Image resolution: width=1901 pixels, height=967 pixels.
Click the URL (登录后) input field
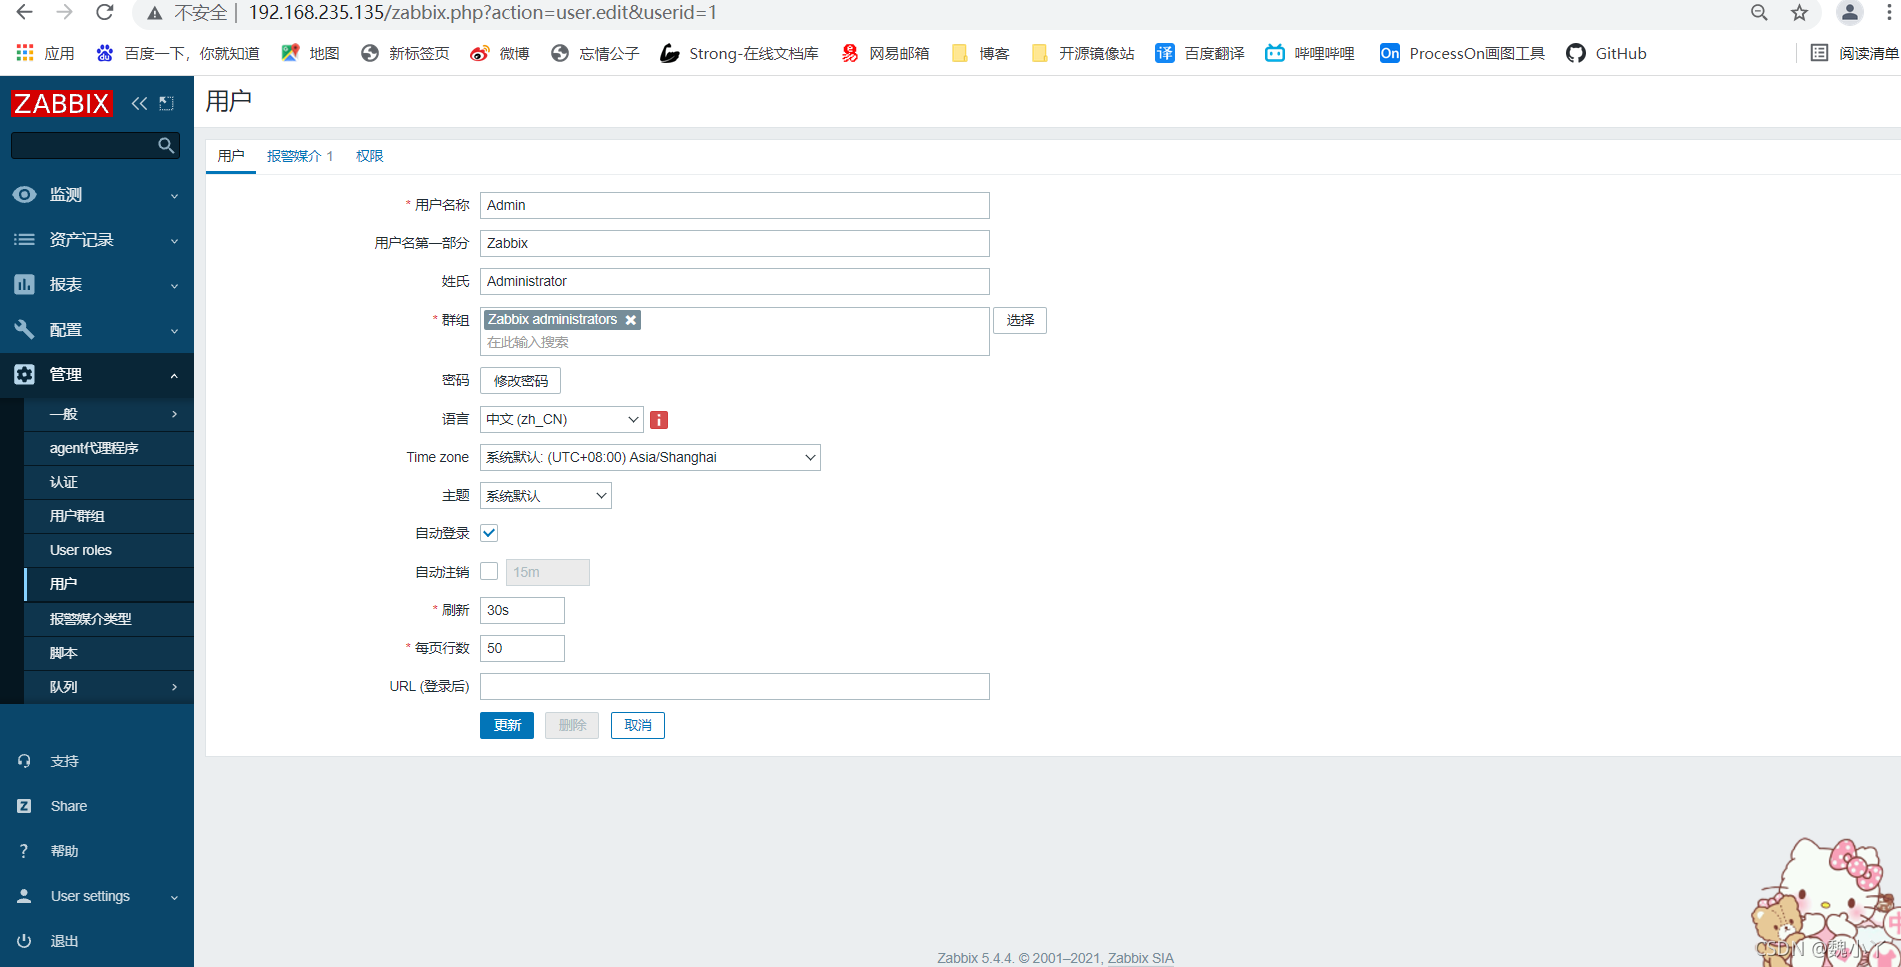pyautogui.click(x=735, y=686)
